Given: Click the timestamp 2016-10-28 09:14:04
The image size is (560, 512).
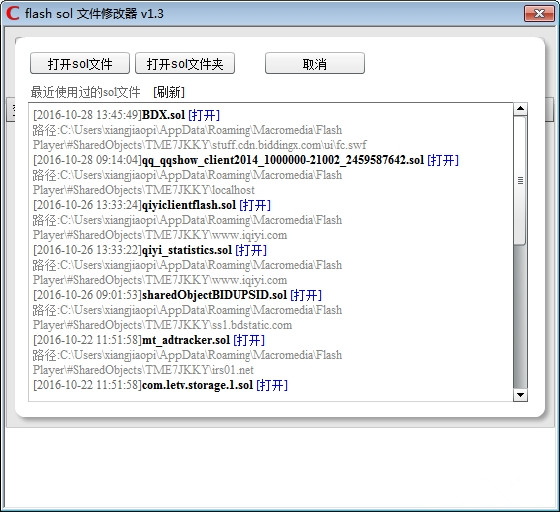Looking at the screenshot, I should coord(88,160).
